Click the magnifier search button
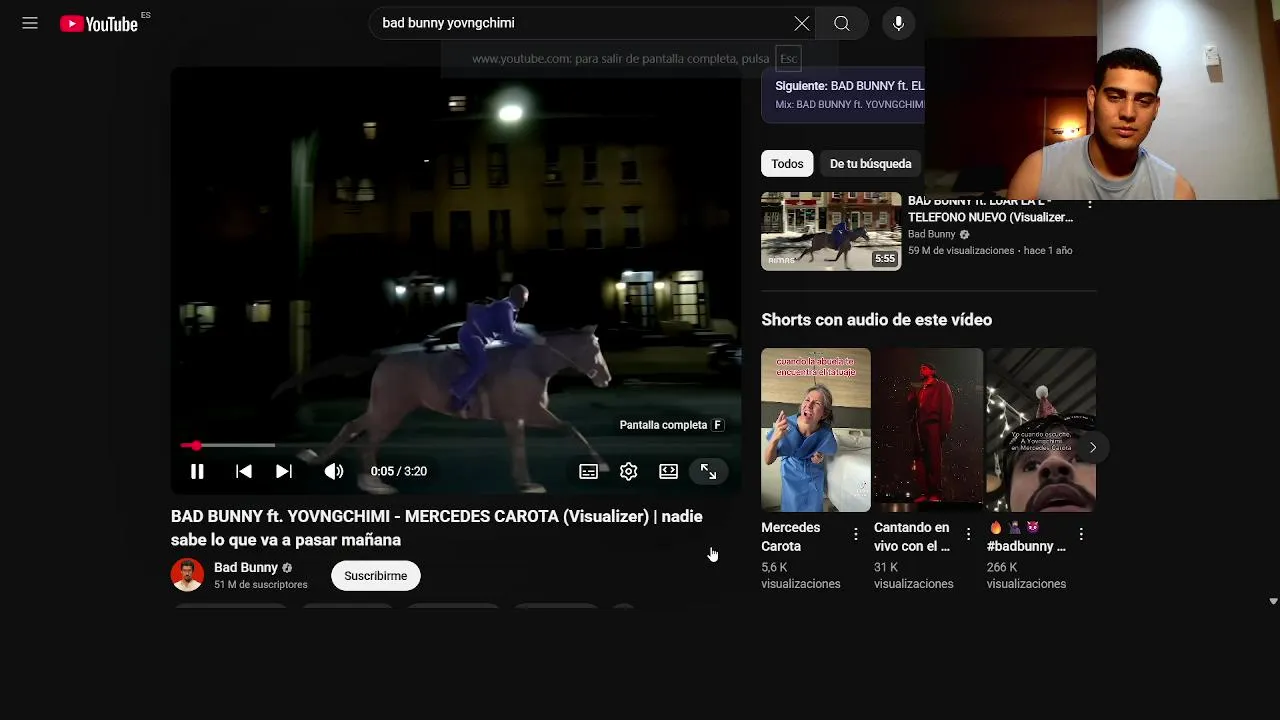 842,23
